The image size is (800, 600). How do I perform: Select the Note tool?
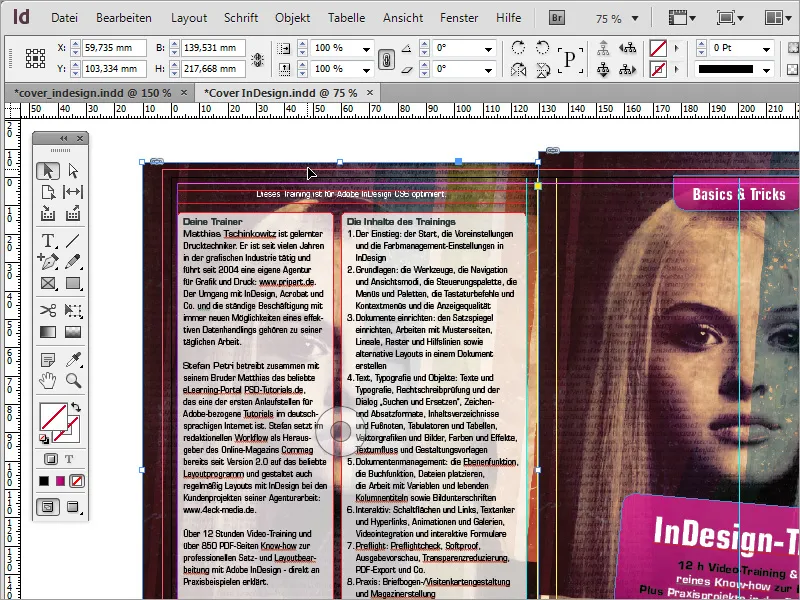click(x=48, y=360)
